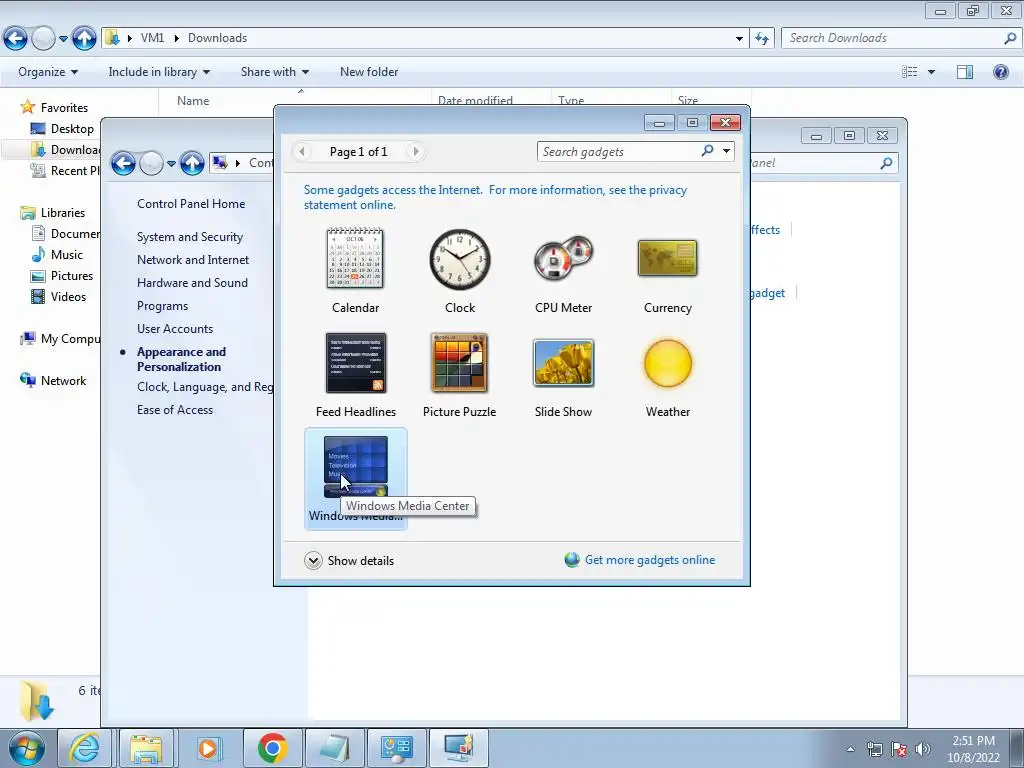The image size is (1024, 768).
Task: Click Up arrow in Downloads explorer
Action: [x=84, y=38]
